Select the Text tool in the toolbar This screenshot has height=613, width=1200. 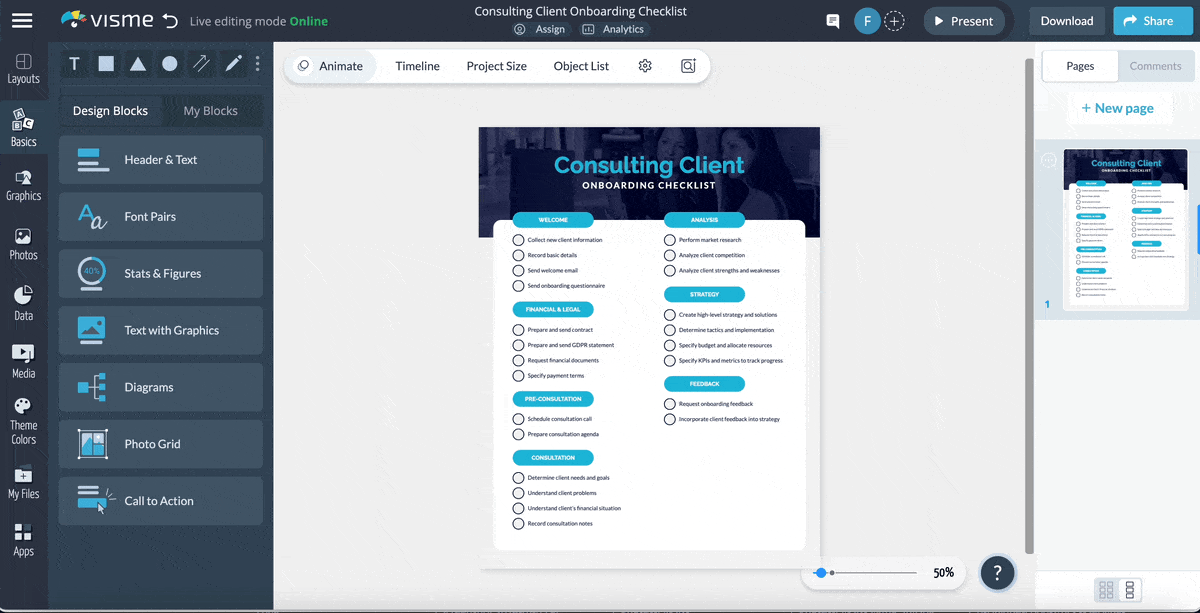(x=74, y=64)
